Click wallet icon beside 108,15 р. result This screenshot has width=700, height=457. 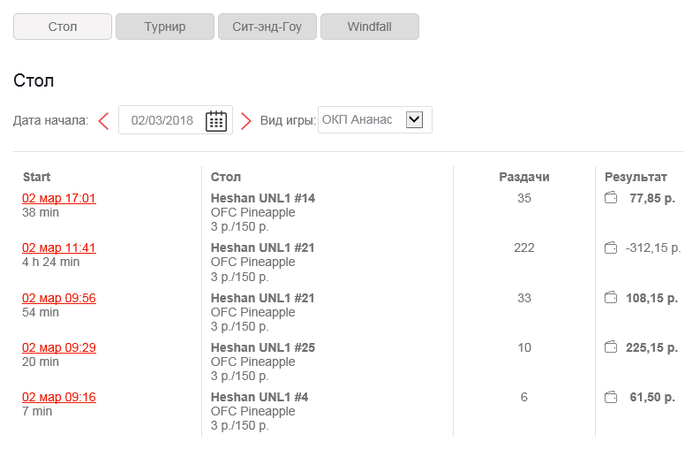pos(611,297)
